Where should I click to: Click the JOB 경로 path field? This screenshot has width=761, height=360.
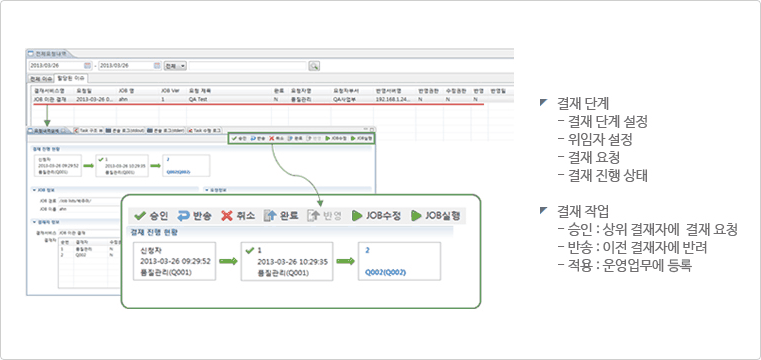point(88,200)
